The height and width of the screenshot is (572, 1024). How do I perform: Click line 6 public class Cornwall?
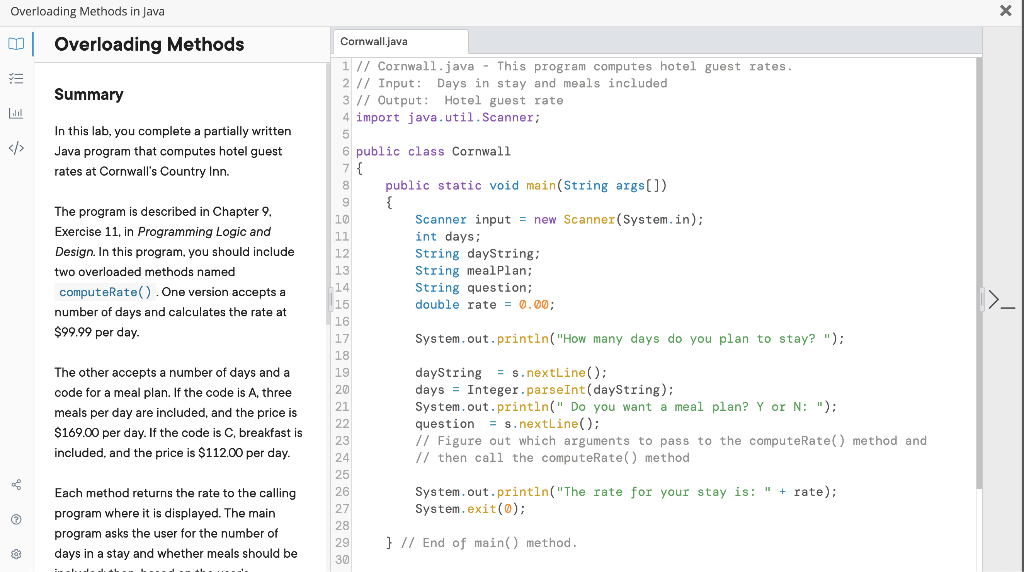433,151
